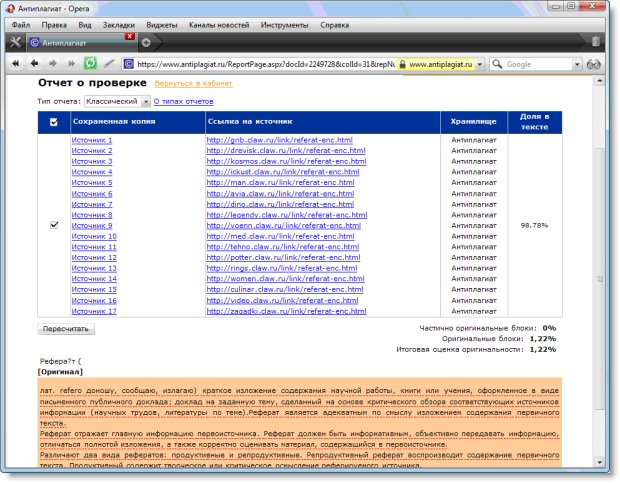620x483 pixels.
Task: Click the Доля в тексте column header
Action: (x=534, y=122)
